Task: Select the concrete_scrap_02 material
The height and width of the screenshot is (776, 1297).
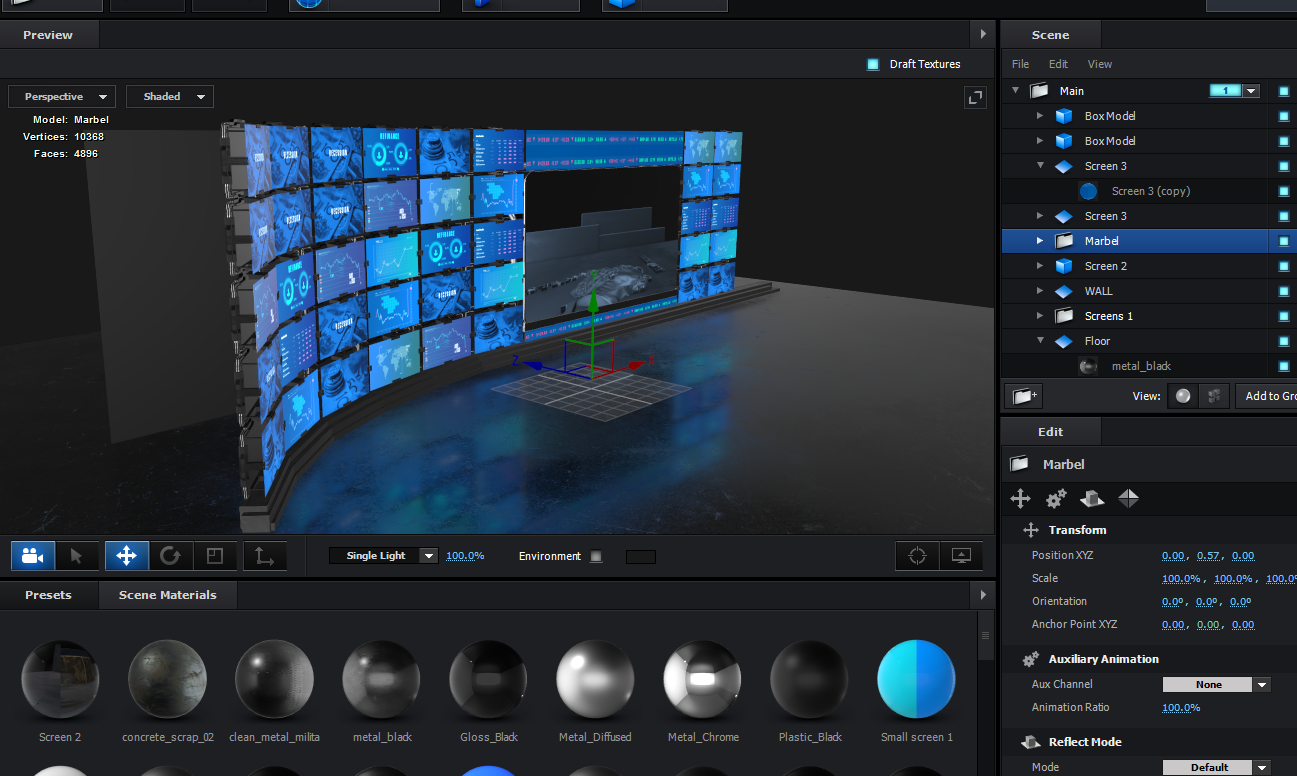Action: click(168, 680)
